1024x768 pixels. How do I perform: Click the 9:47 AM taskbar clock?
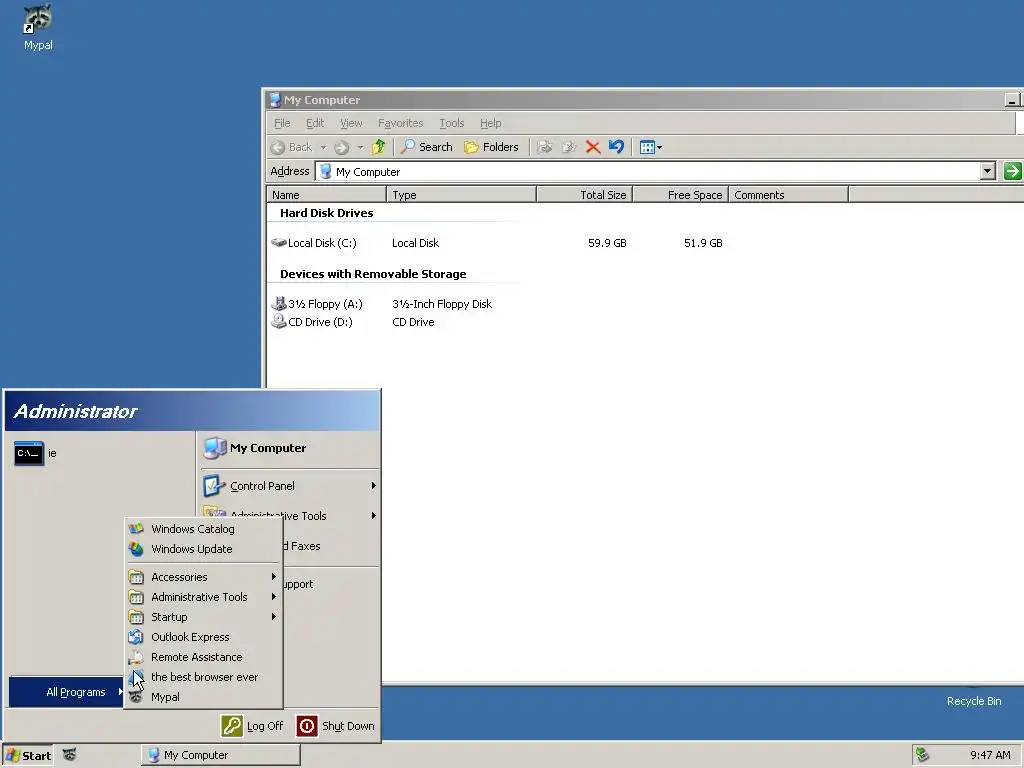tap(990, 755)
